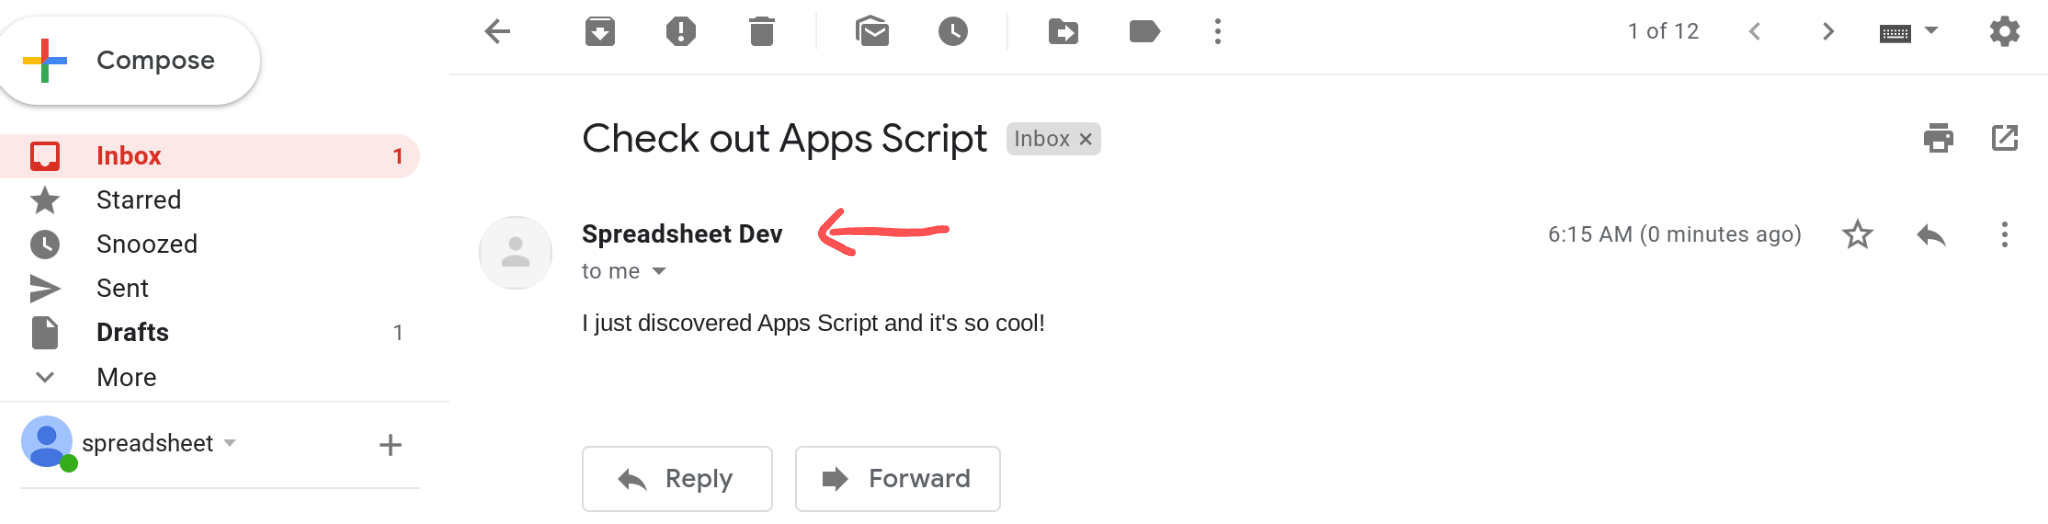Start a new chat with plus
This screenshot has width=2048, height=524.
390,445
